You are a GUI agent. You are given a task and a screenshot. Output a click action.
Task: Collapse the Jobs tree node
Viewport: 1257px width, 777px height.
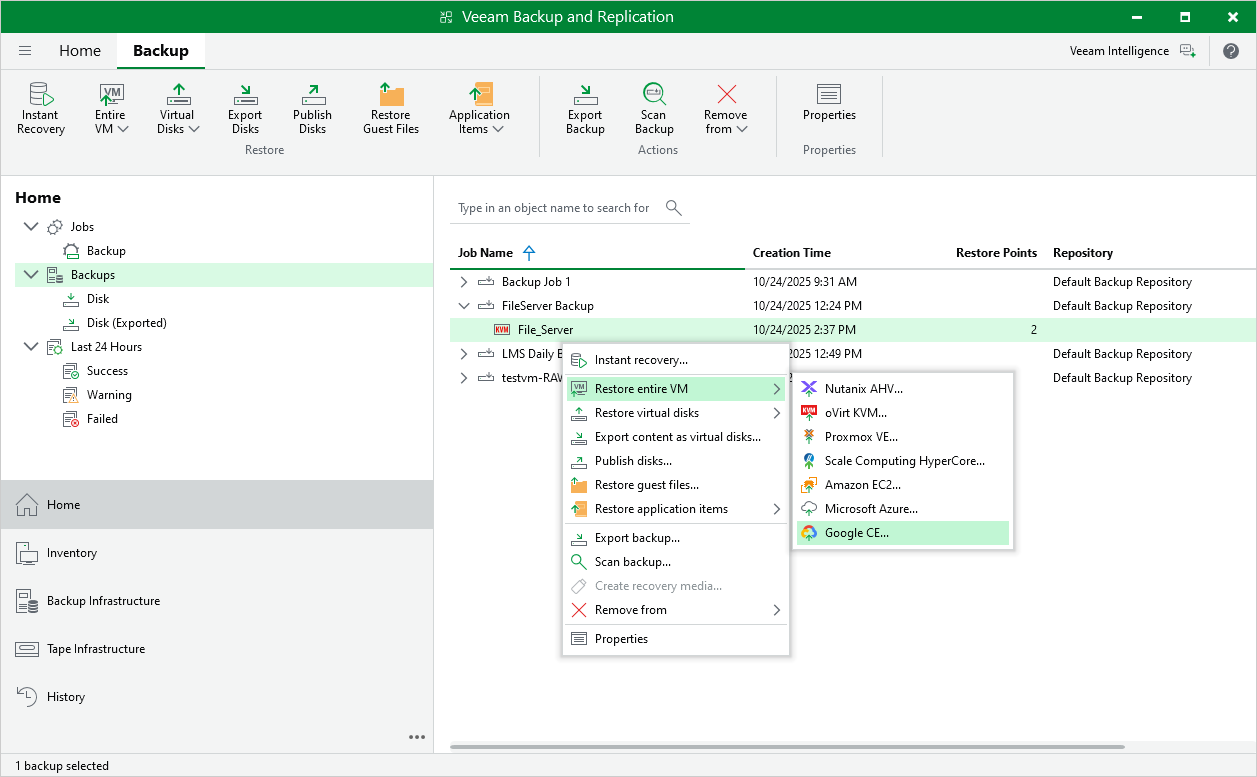[x=30, y=227]
